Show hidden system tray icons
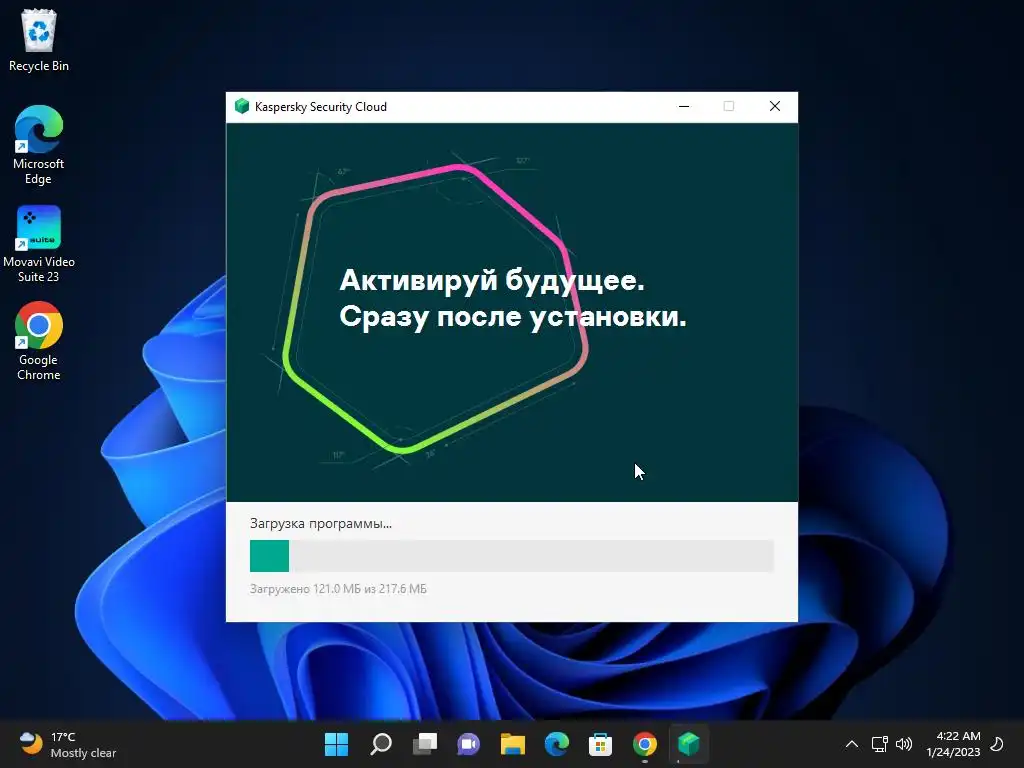This screenshot has height=768, width=1024. point(852,744)
